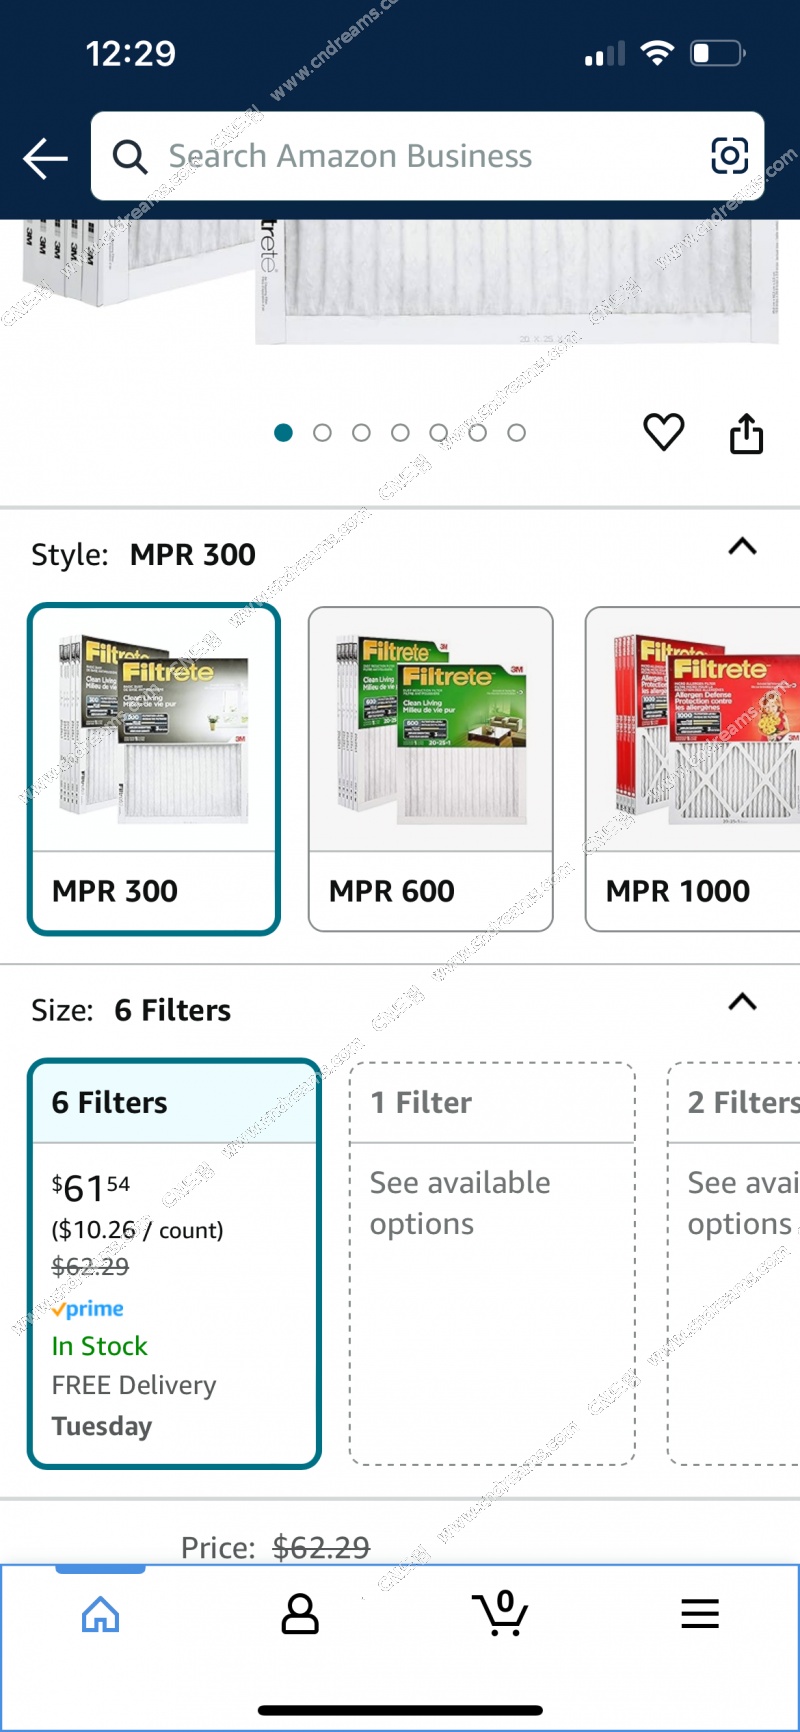800x1732 pixels.
Task: Open the main product image
Action: click(x=400, y=284)
